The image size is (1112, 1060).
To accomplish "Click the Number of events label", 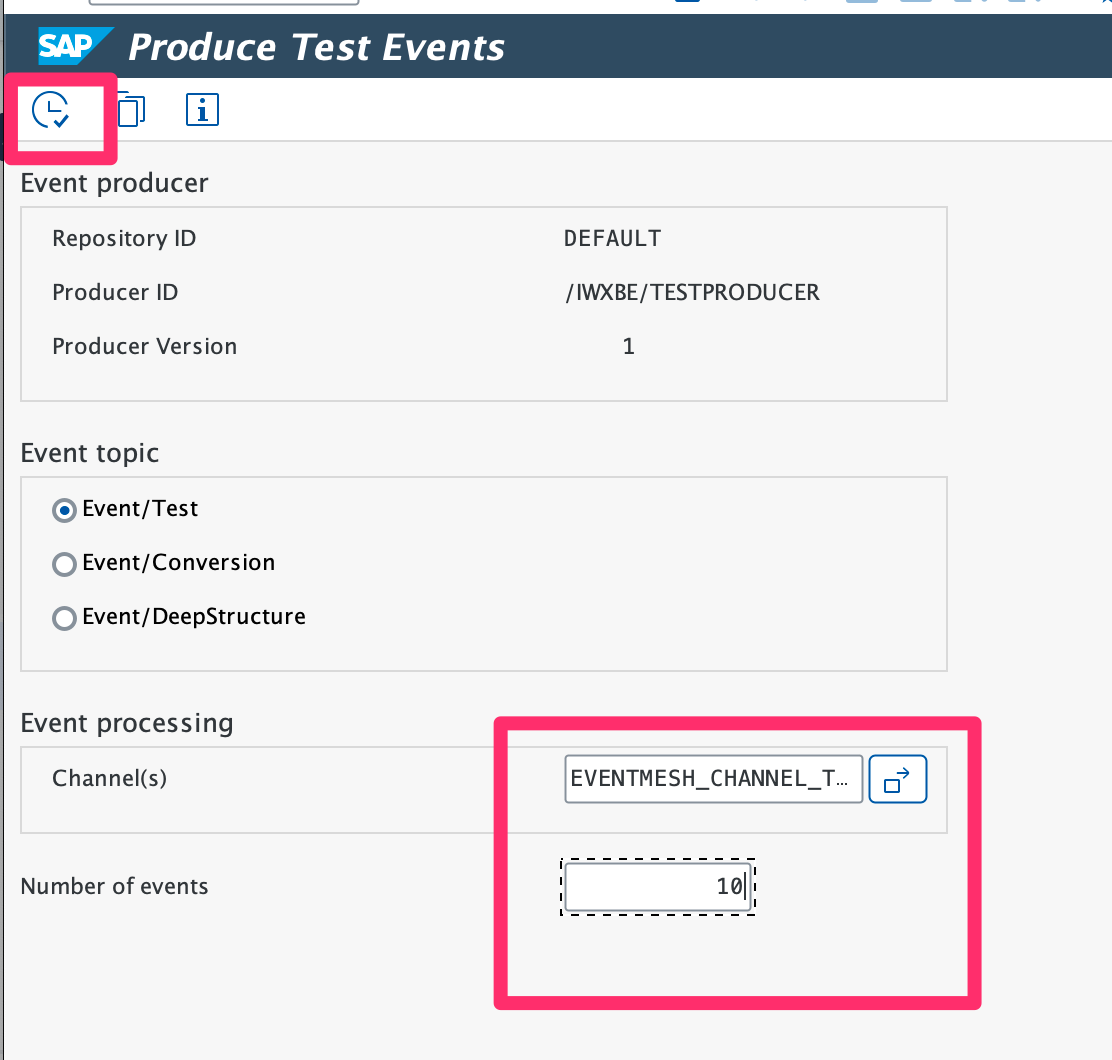I will pyautogui.click(x=114, y=886).
